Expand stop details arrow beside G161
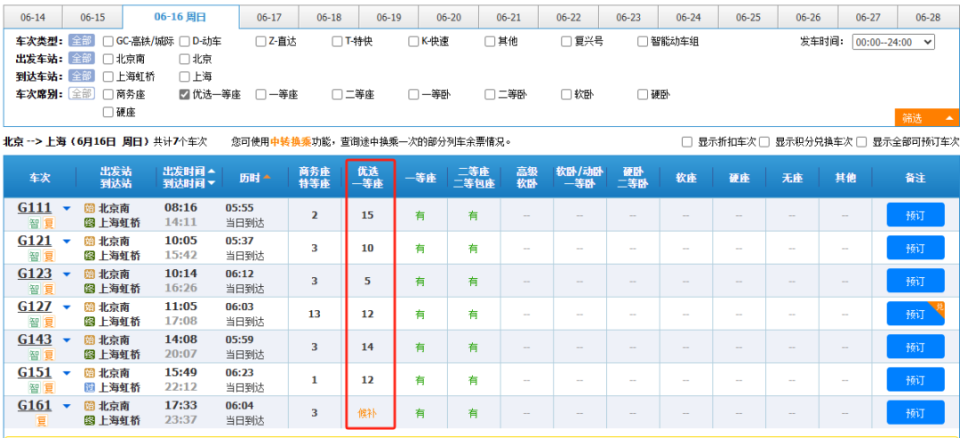 point(67,407)
